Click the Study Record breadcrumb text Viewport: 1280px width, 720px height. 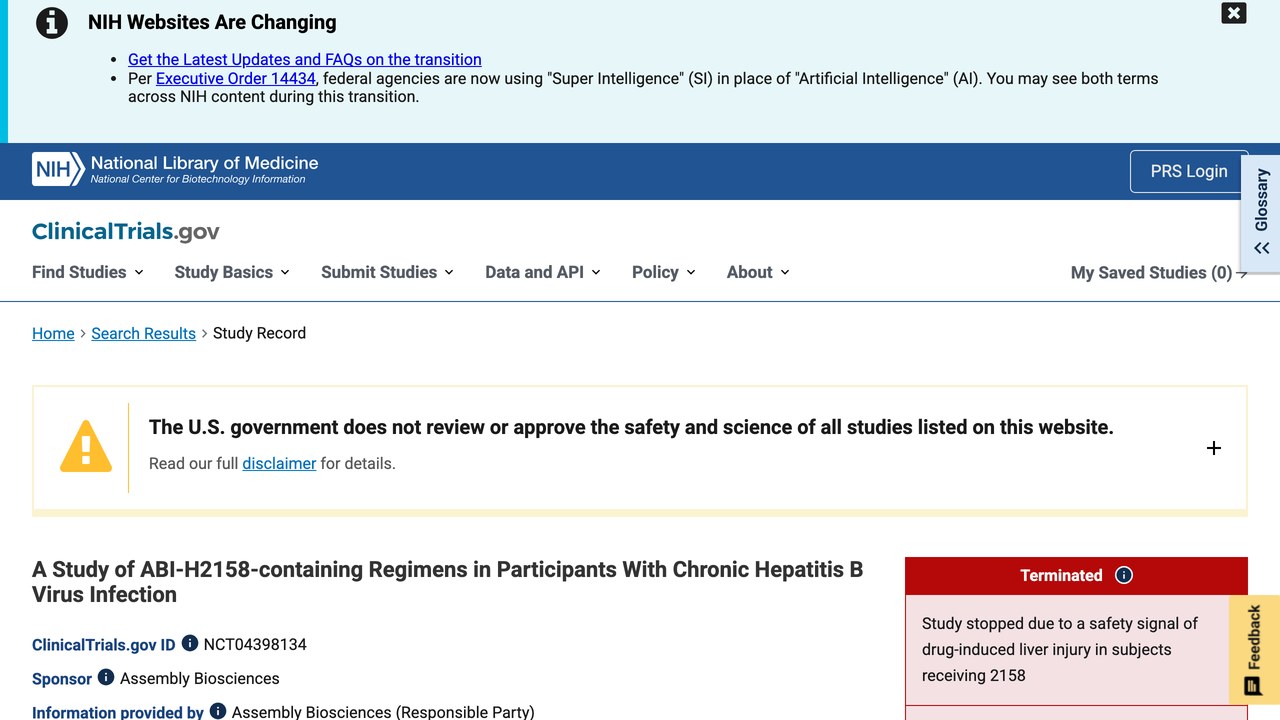tap(259, 333)
